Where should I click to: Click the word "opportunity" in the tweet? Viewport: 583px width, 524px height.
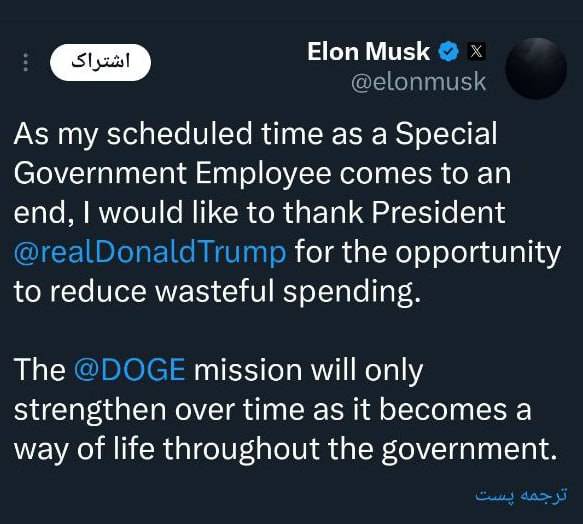tap(478, 254)
